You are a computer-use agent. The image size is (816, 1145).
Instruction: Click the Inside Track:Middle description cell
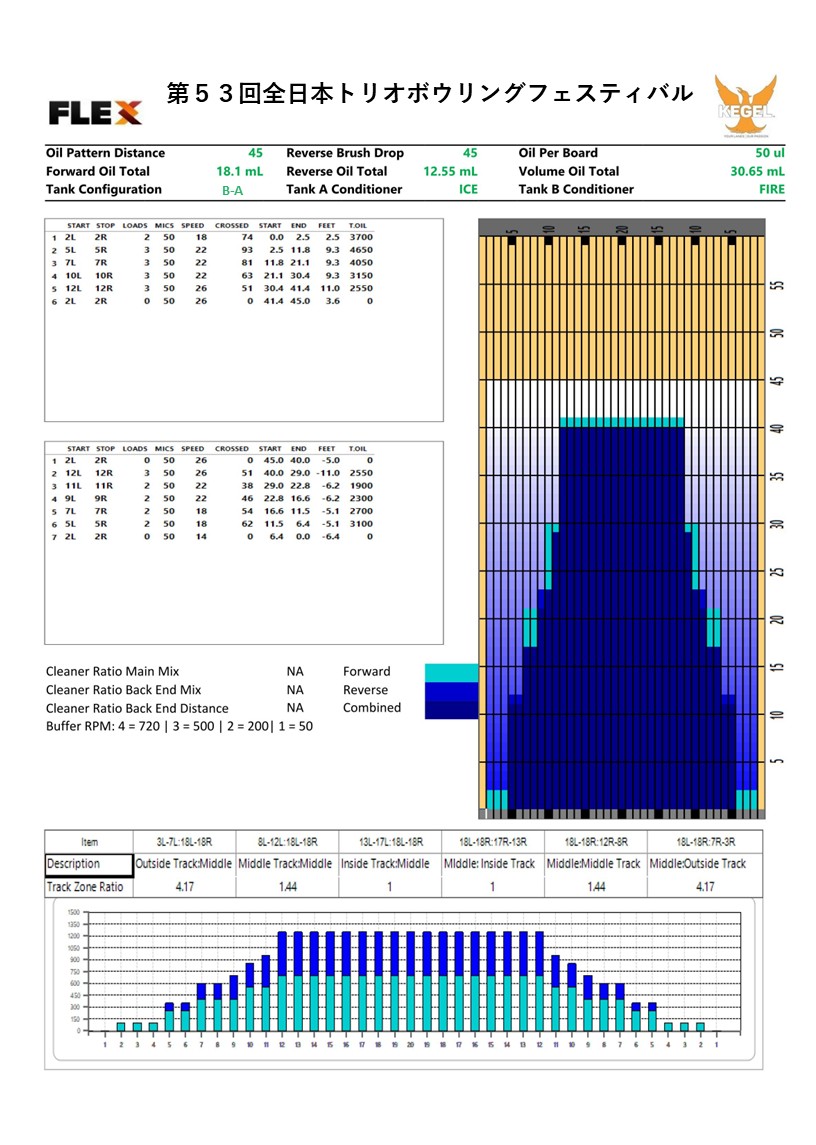point(390,864)
